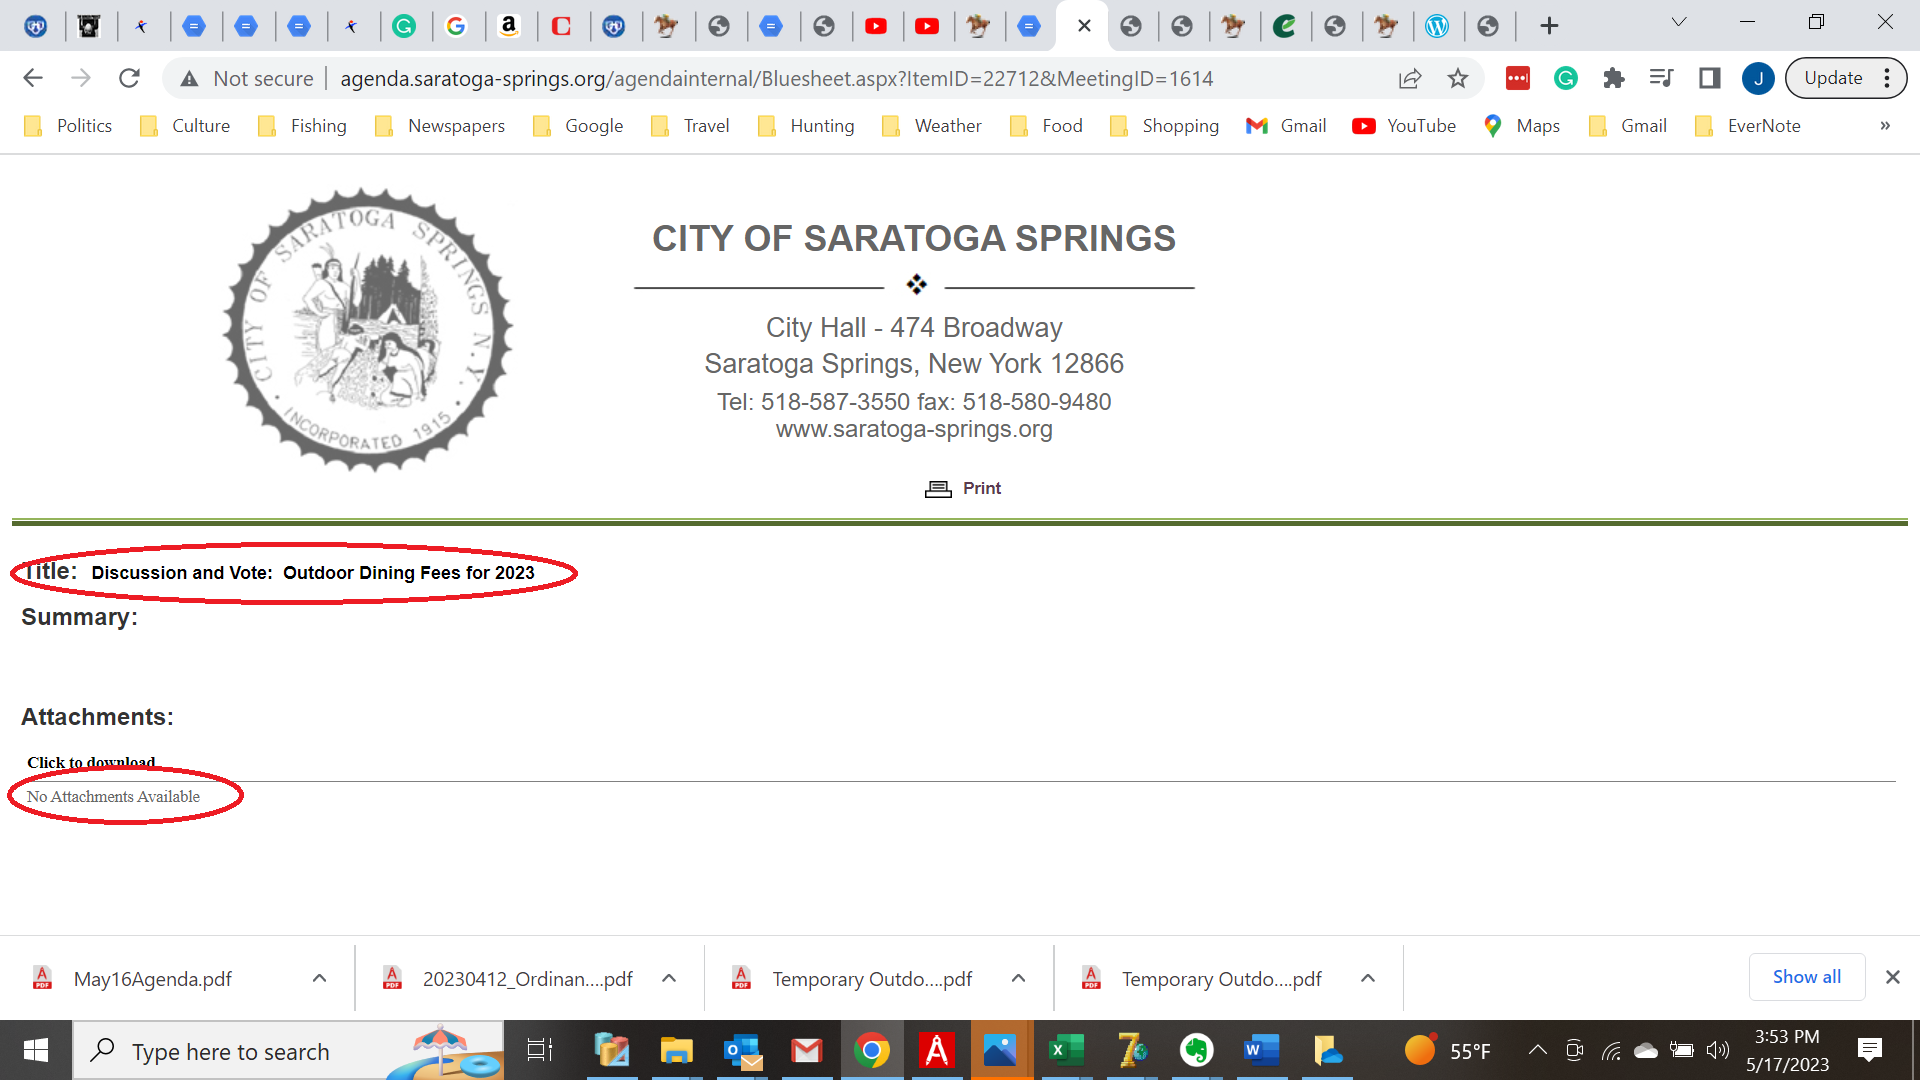
Task: Open Excel from the taskbar
Action: click(1065, 1050)
